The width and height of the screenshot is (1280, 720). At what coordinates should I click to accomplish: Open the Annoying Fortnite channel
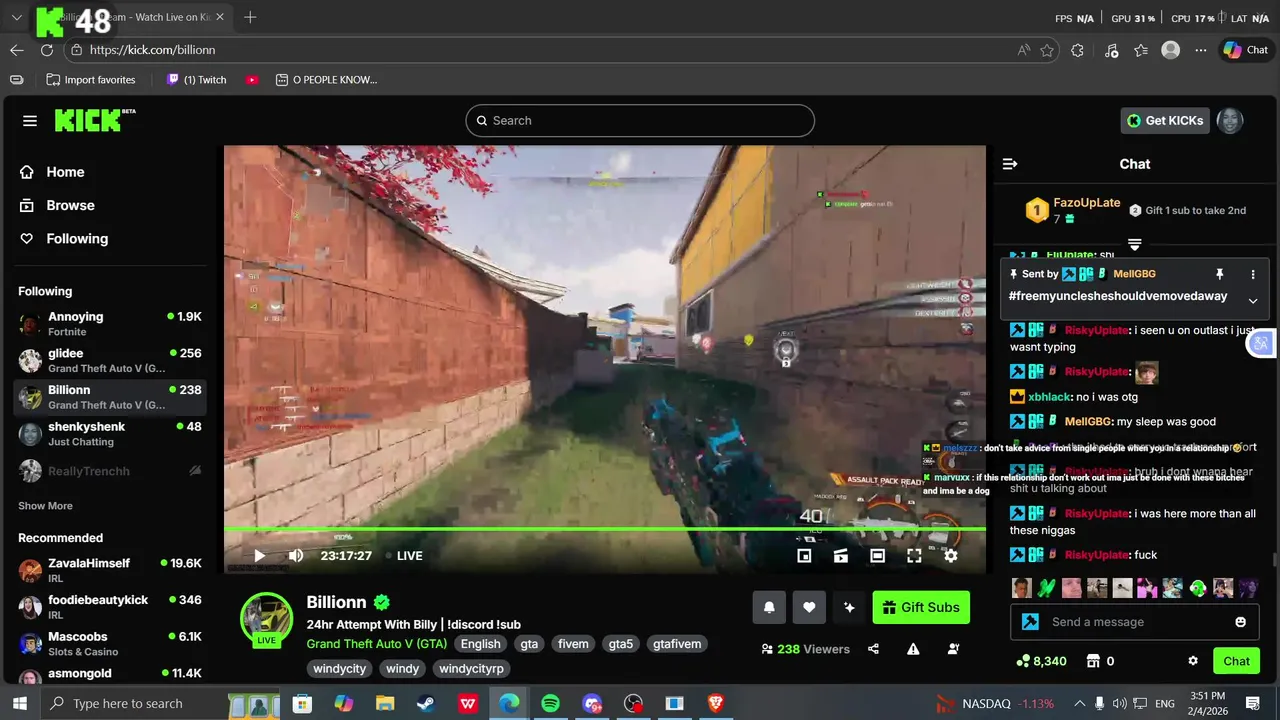[110, 324]
